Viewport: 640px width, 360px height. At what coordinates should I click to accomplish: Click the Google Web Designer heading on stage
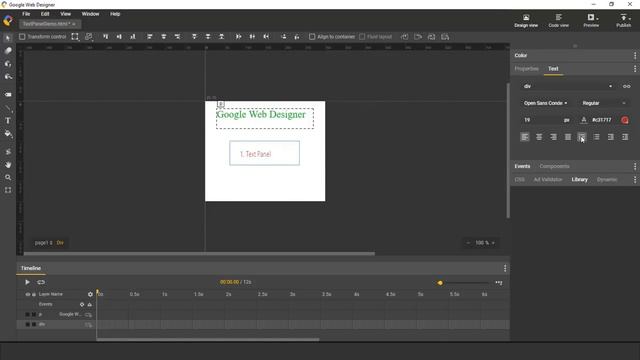(261, 115)
